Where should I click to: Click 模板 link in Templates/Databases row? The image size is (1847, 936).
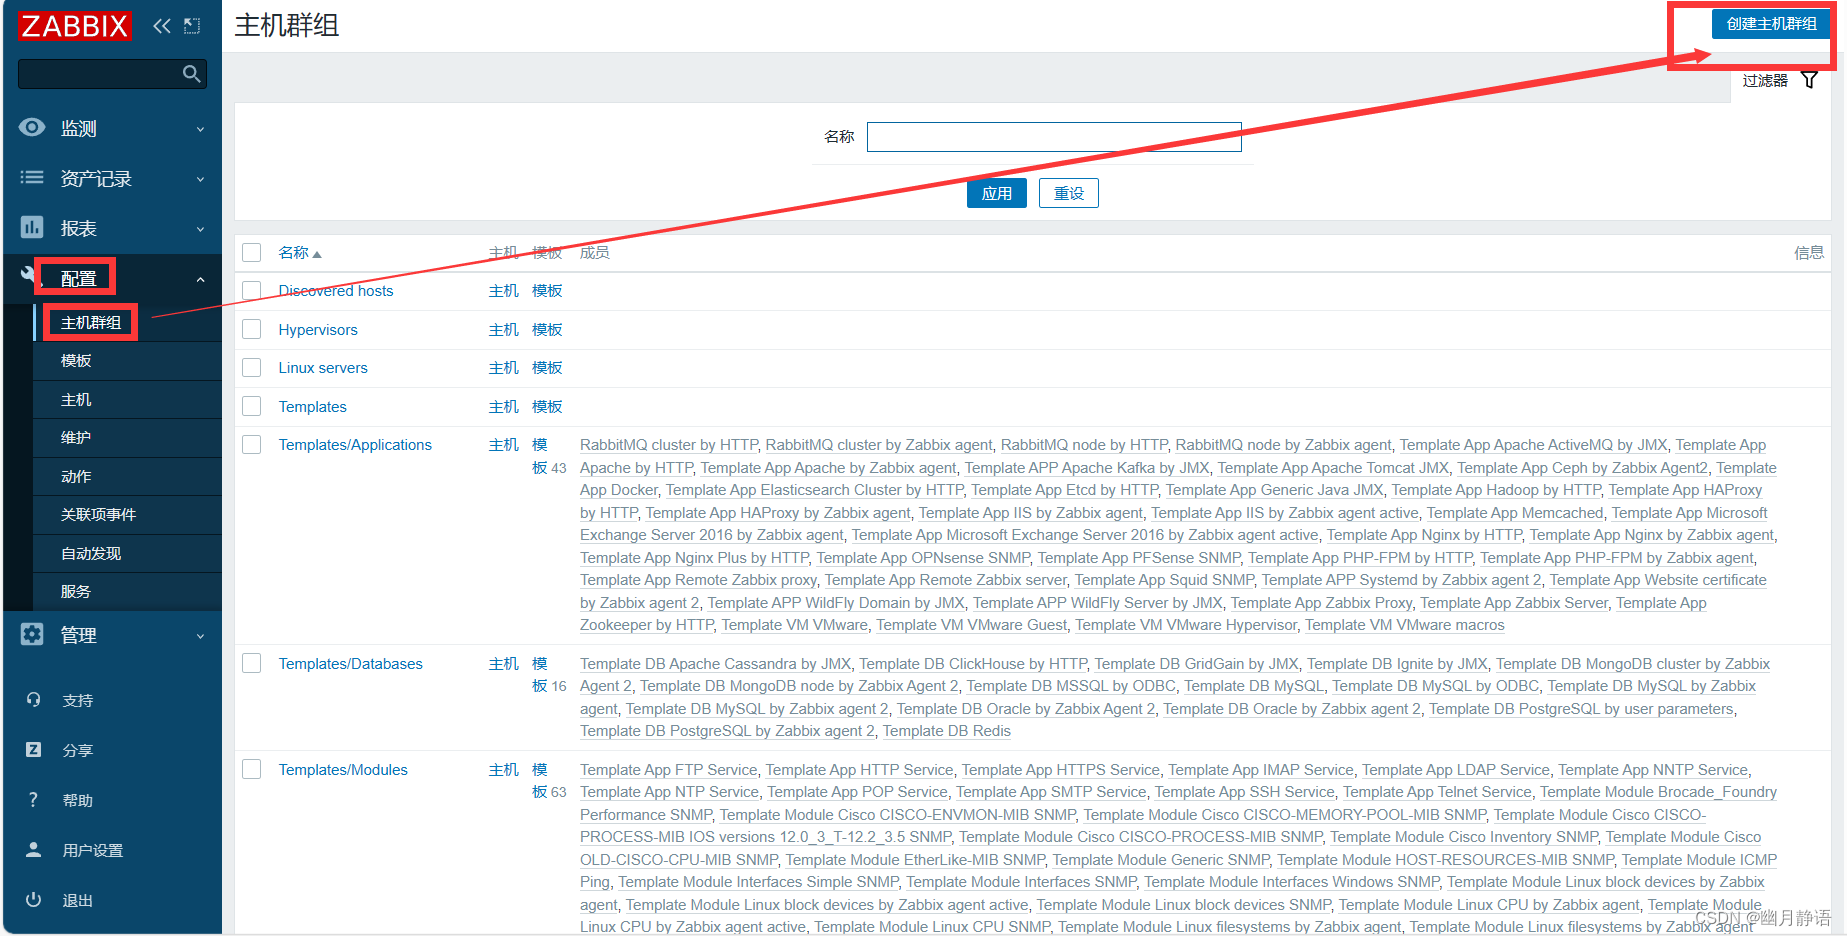pos(540,675)
